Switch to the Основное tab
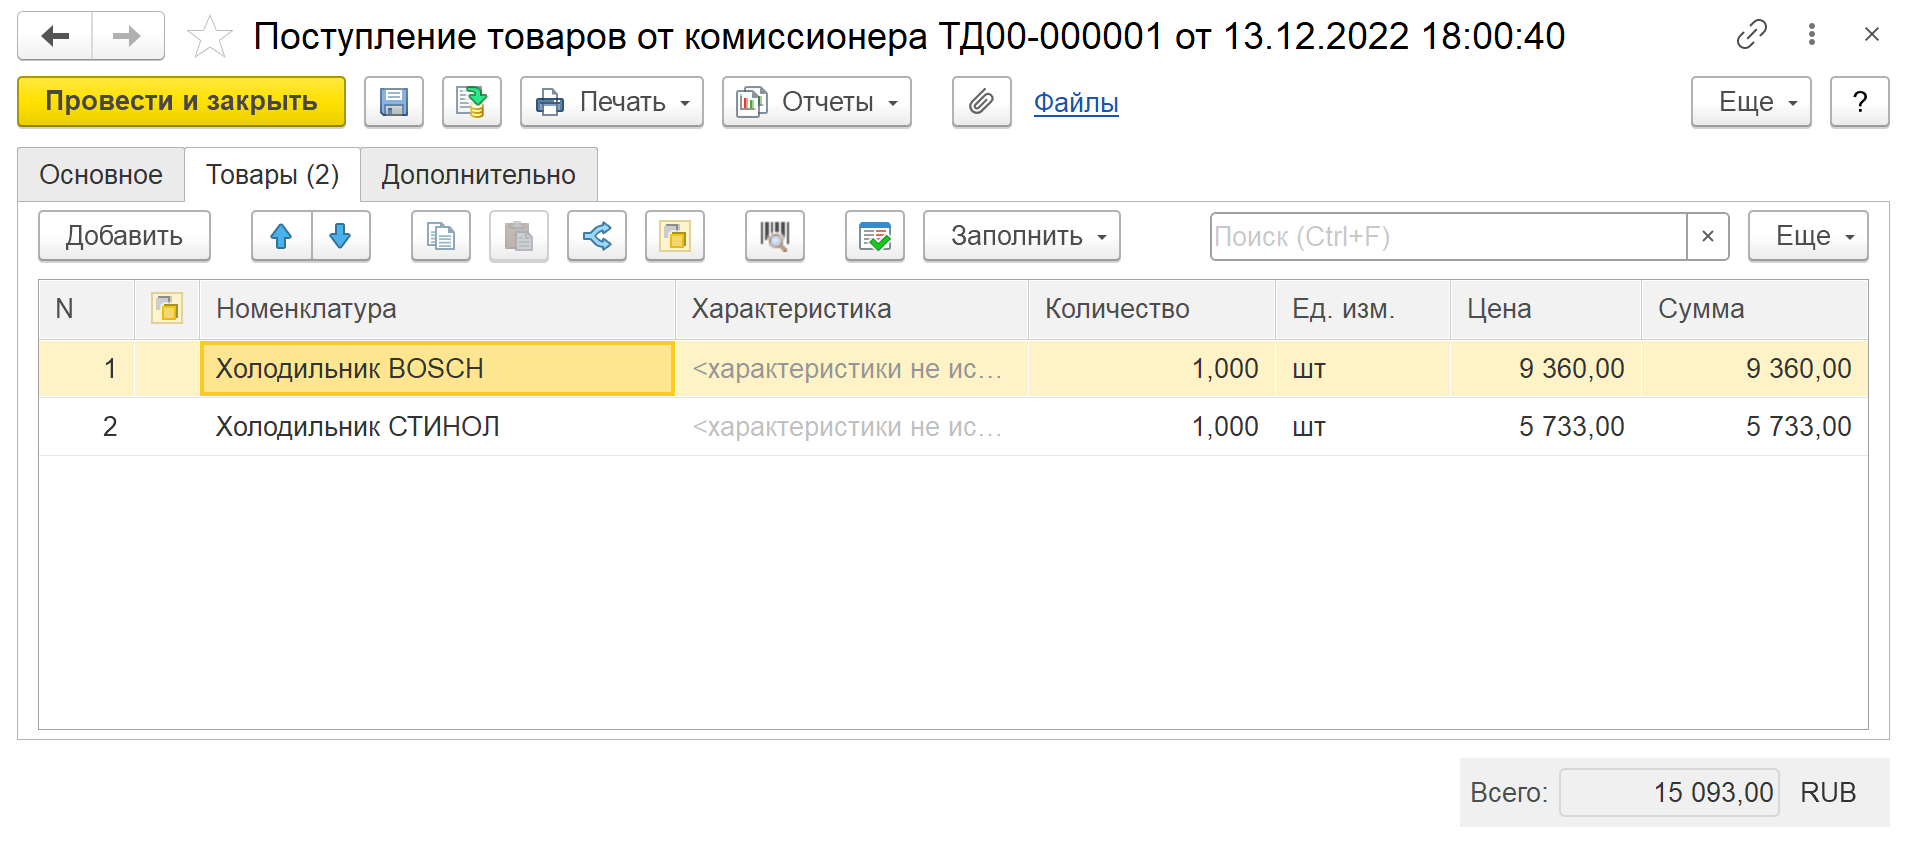The image size is (1913, 845). pos(101,175)
